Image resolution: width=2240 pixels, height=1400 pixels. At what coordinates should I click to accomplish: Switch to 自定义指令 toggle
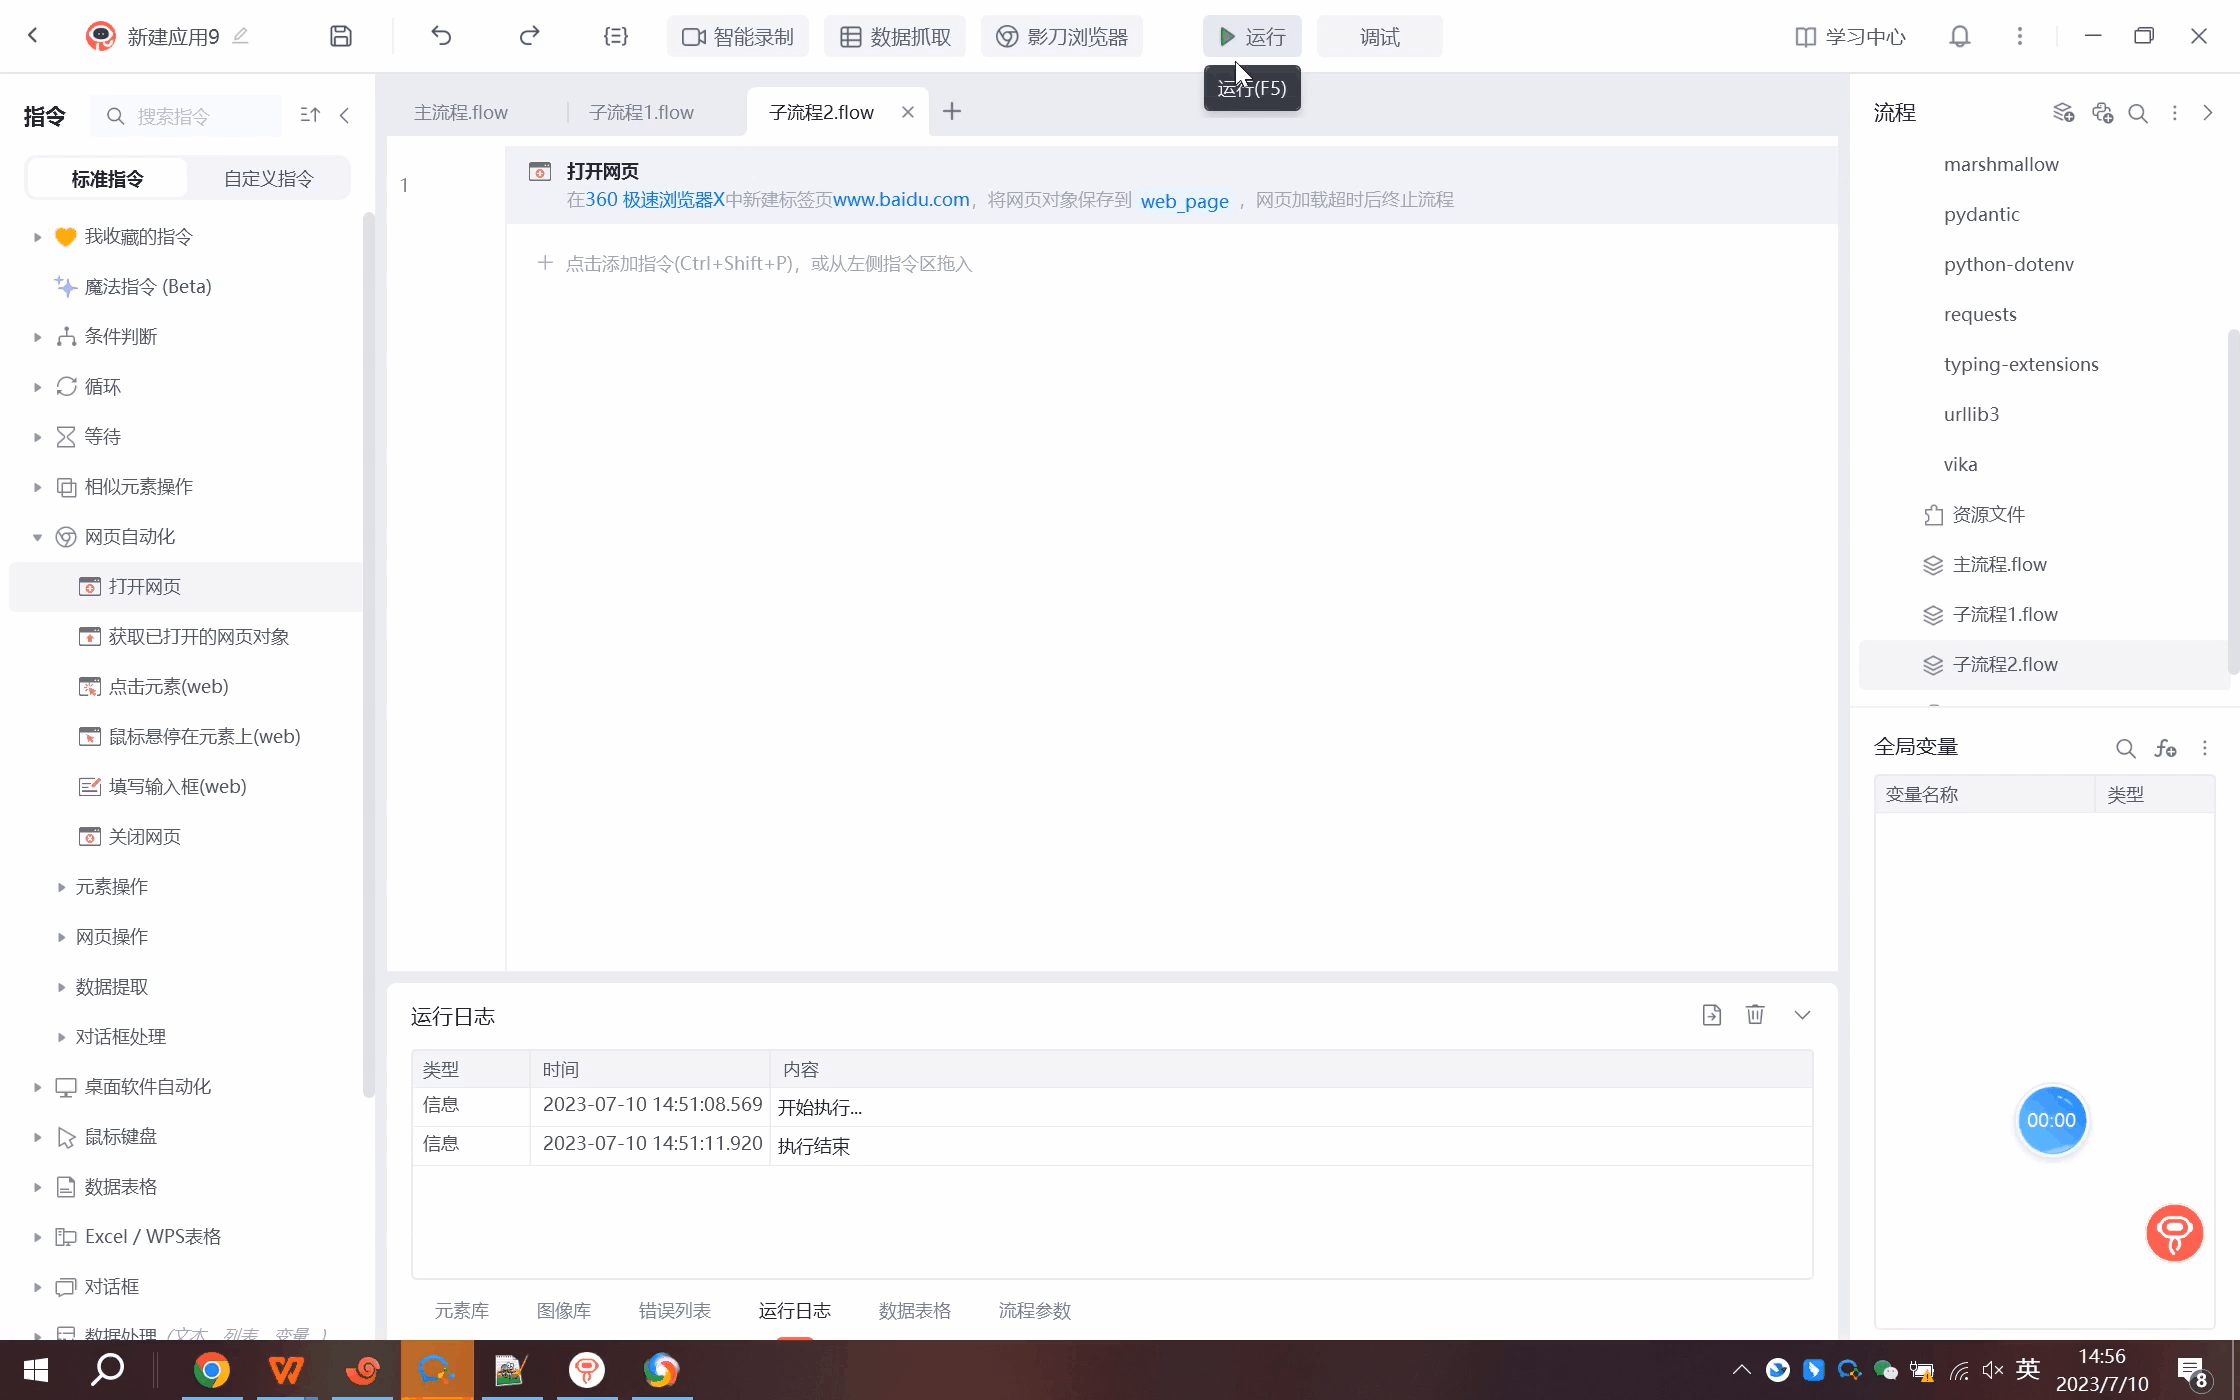[x=268, y=178]
